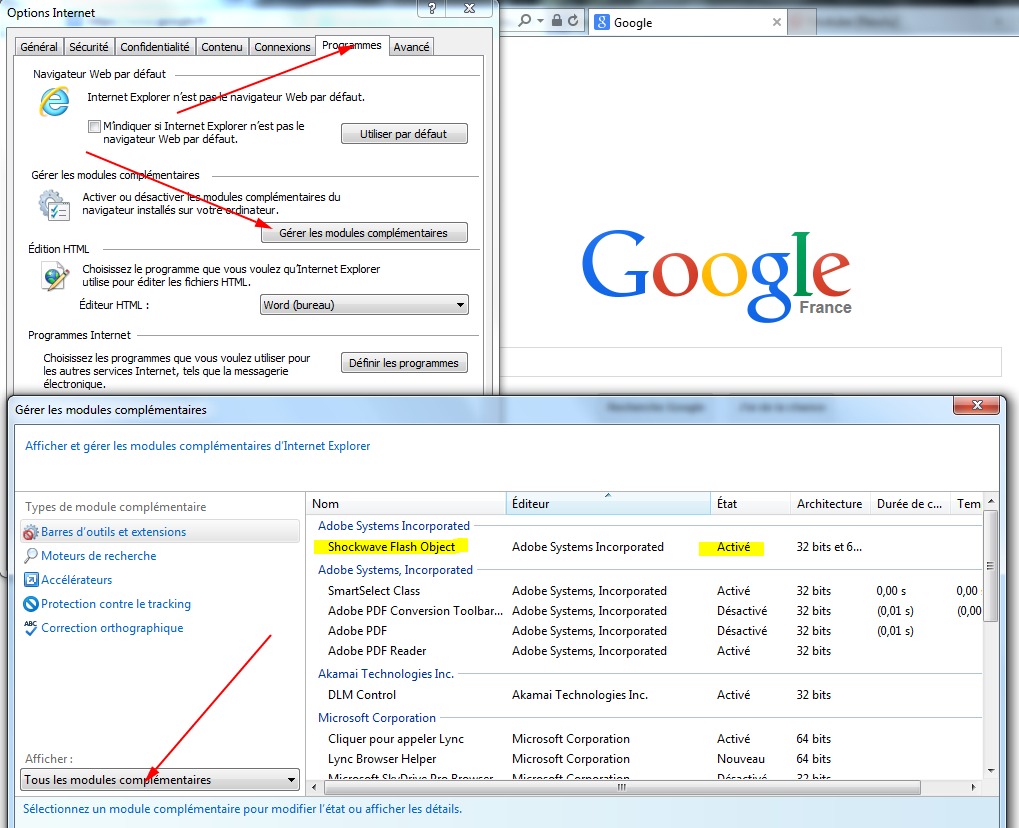The image size is (1019, 828).
Task: Sort add-ons by the État column
Action: pyautogui.click(x=751, y=504)
